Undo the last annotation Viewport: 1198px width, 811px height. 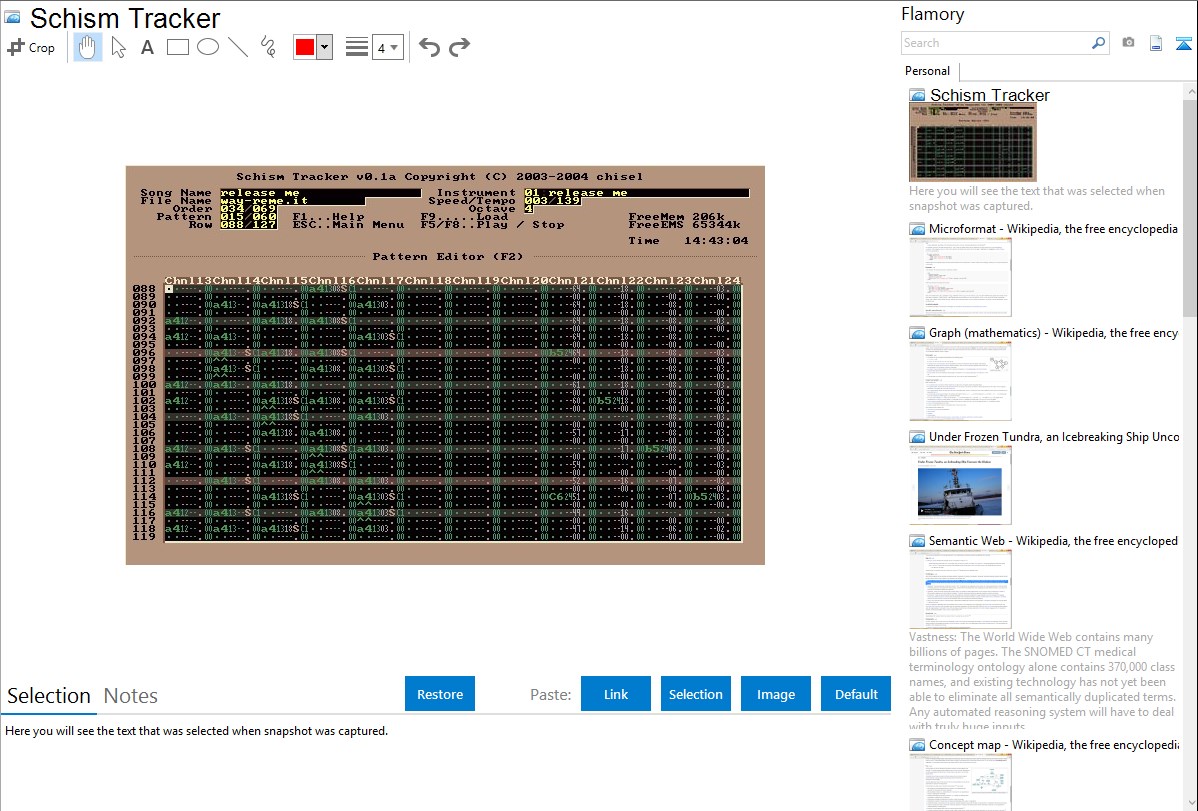coord(429,47)
